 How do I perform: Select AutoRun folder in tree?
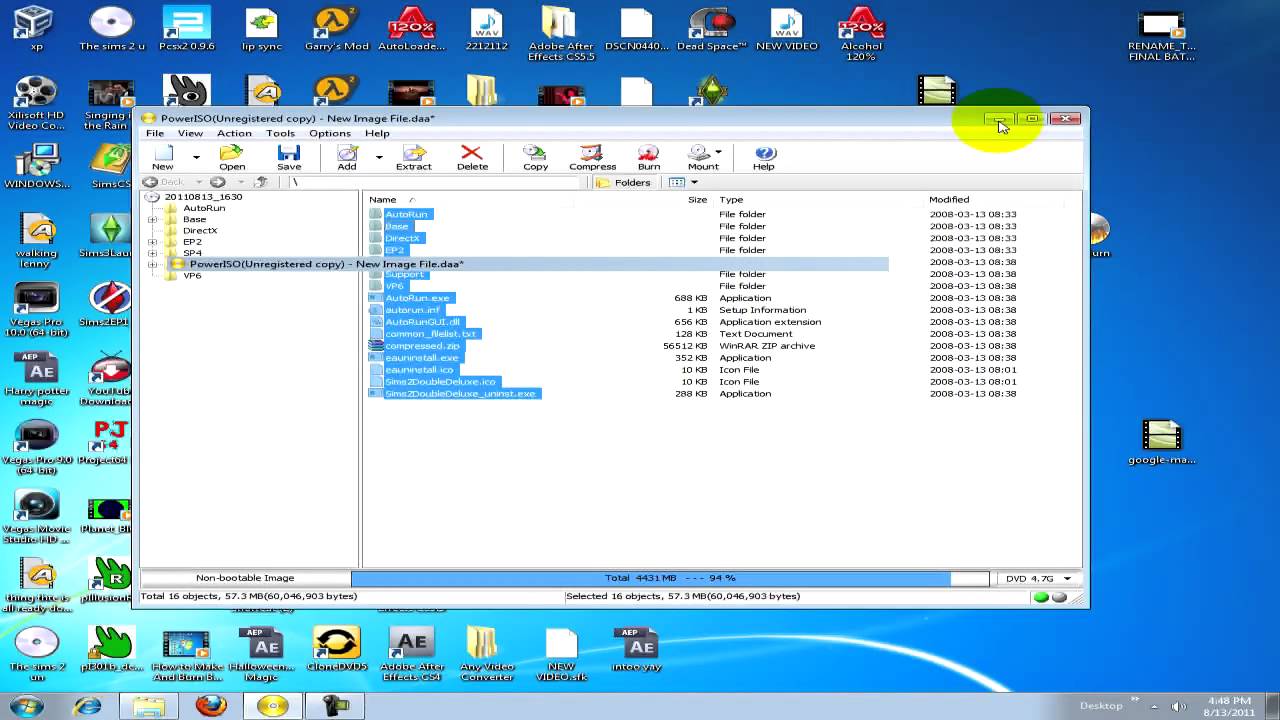coord(204,208)
